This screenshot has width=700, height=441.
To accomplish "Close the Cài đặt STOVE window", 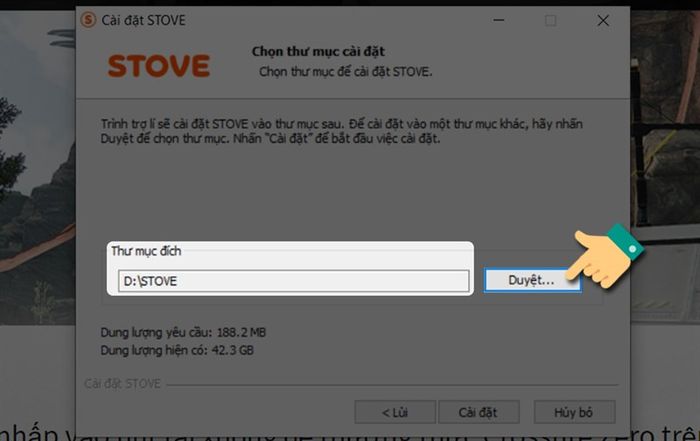I will [603, 20].
